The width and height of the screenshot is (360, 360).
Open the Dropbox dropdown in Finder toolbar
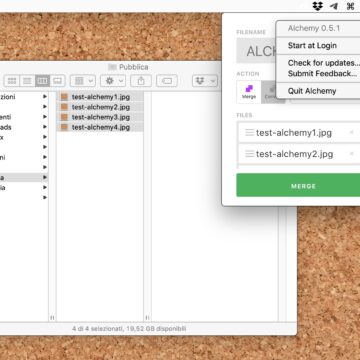click(205, 81)
